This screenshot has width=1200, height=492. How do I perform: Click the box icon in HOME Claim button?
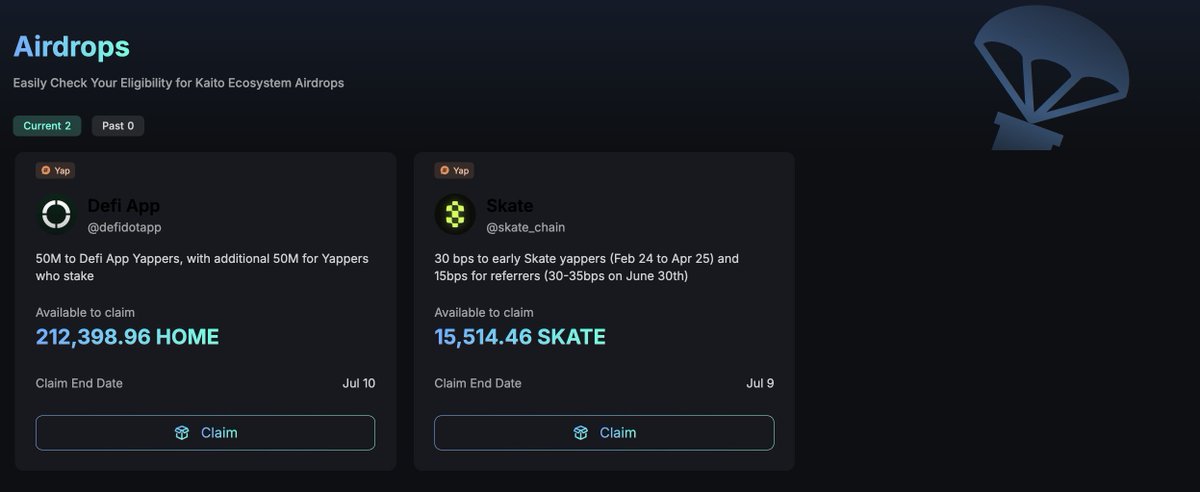click(x=181, y=433)
